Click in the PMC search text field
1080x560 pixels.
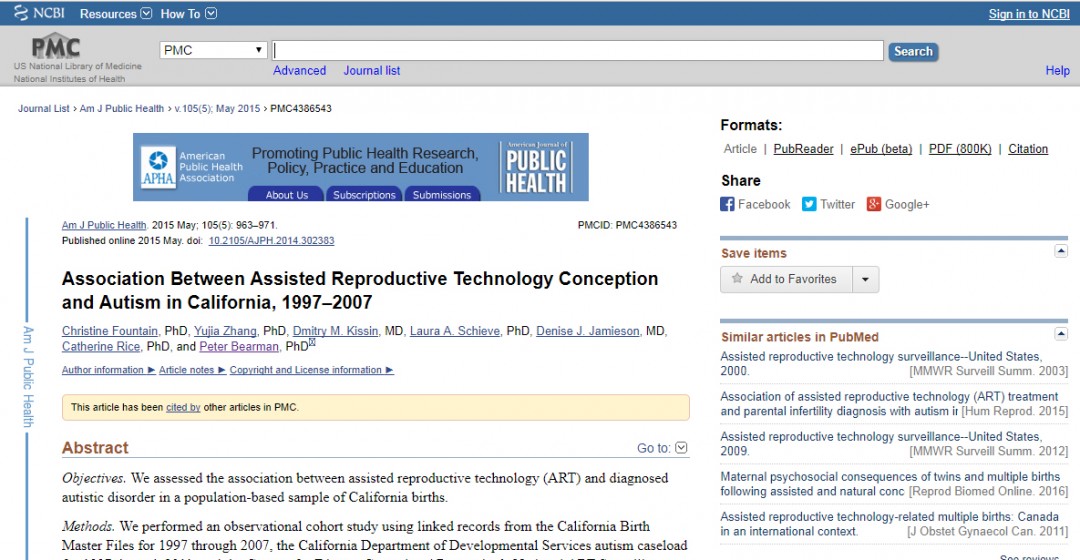[x=578, y=50]
